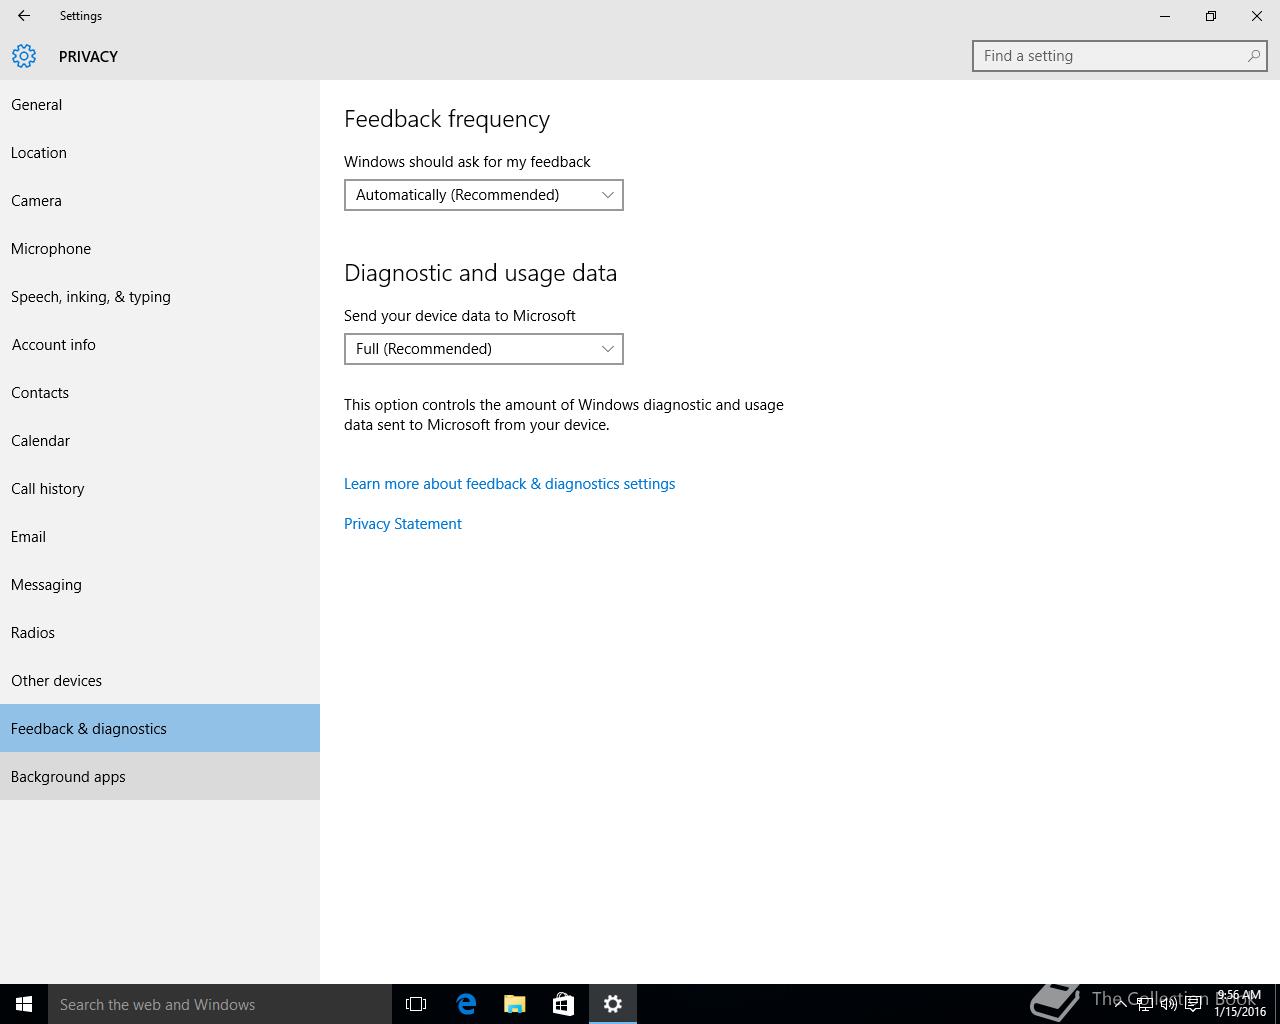Viewport: 1280px width, 1024px height.
Task: Open the Microphone privacy settings
Action: tap(160, 248)
